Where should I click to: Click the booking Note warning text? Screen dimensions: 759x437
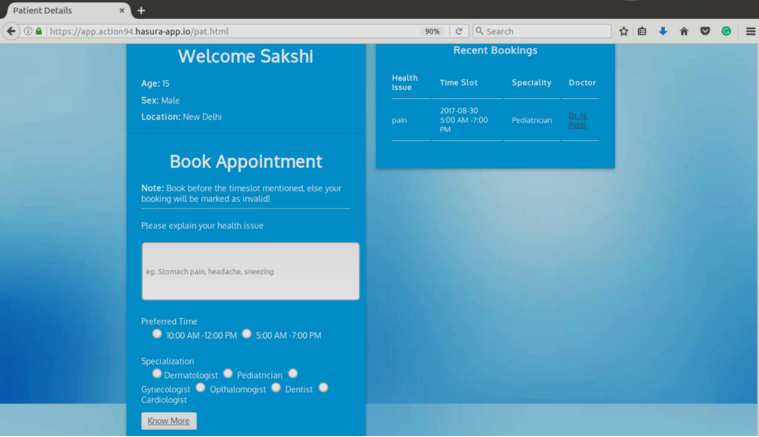click(x=242, y=193)
